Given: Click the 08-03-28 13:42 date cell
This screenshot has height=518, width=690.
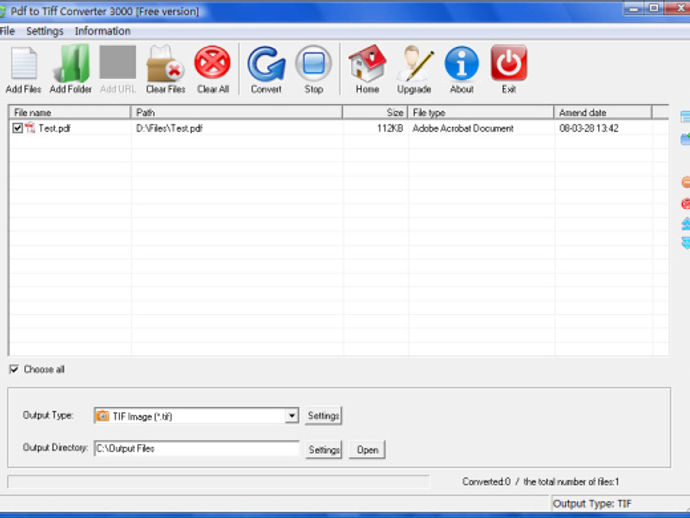Looking at the screenshot, I should pos(589,128).
